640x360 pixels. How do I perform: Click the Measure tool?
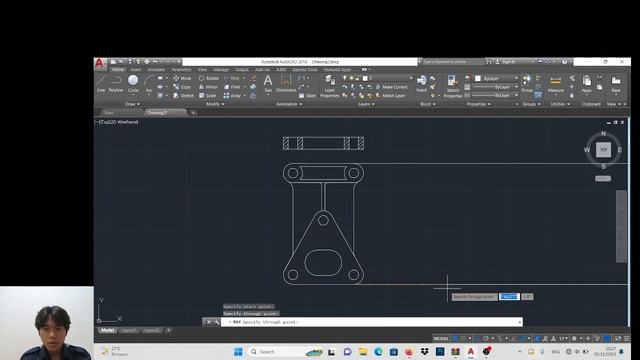click(556, 83)
